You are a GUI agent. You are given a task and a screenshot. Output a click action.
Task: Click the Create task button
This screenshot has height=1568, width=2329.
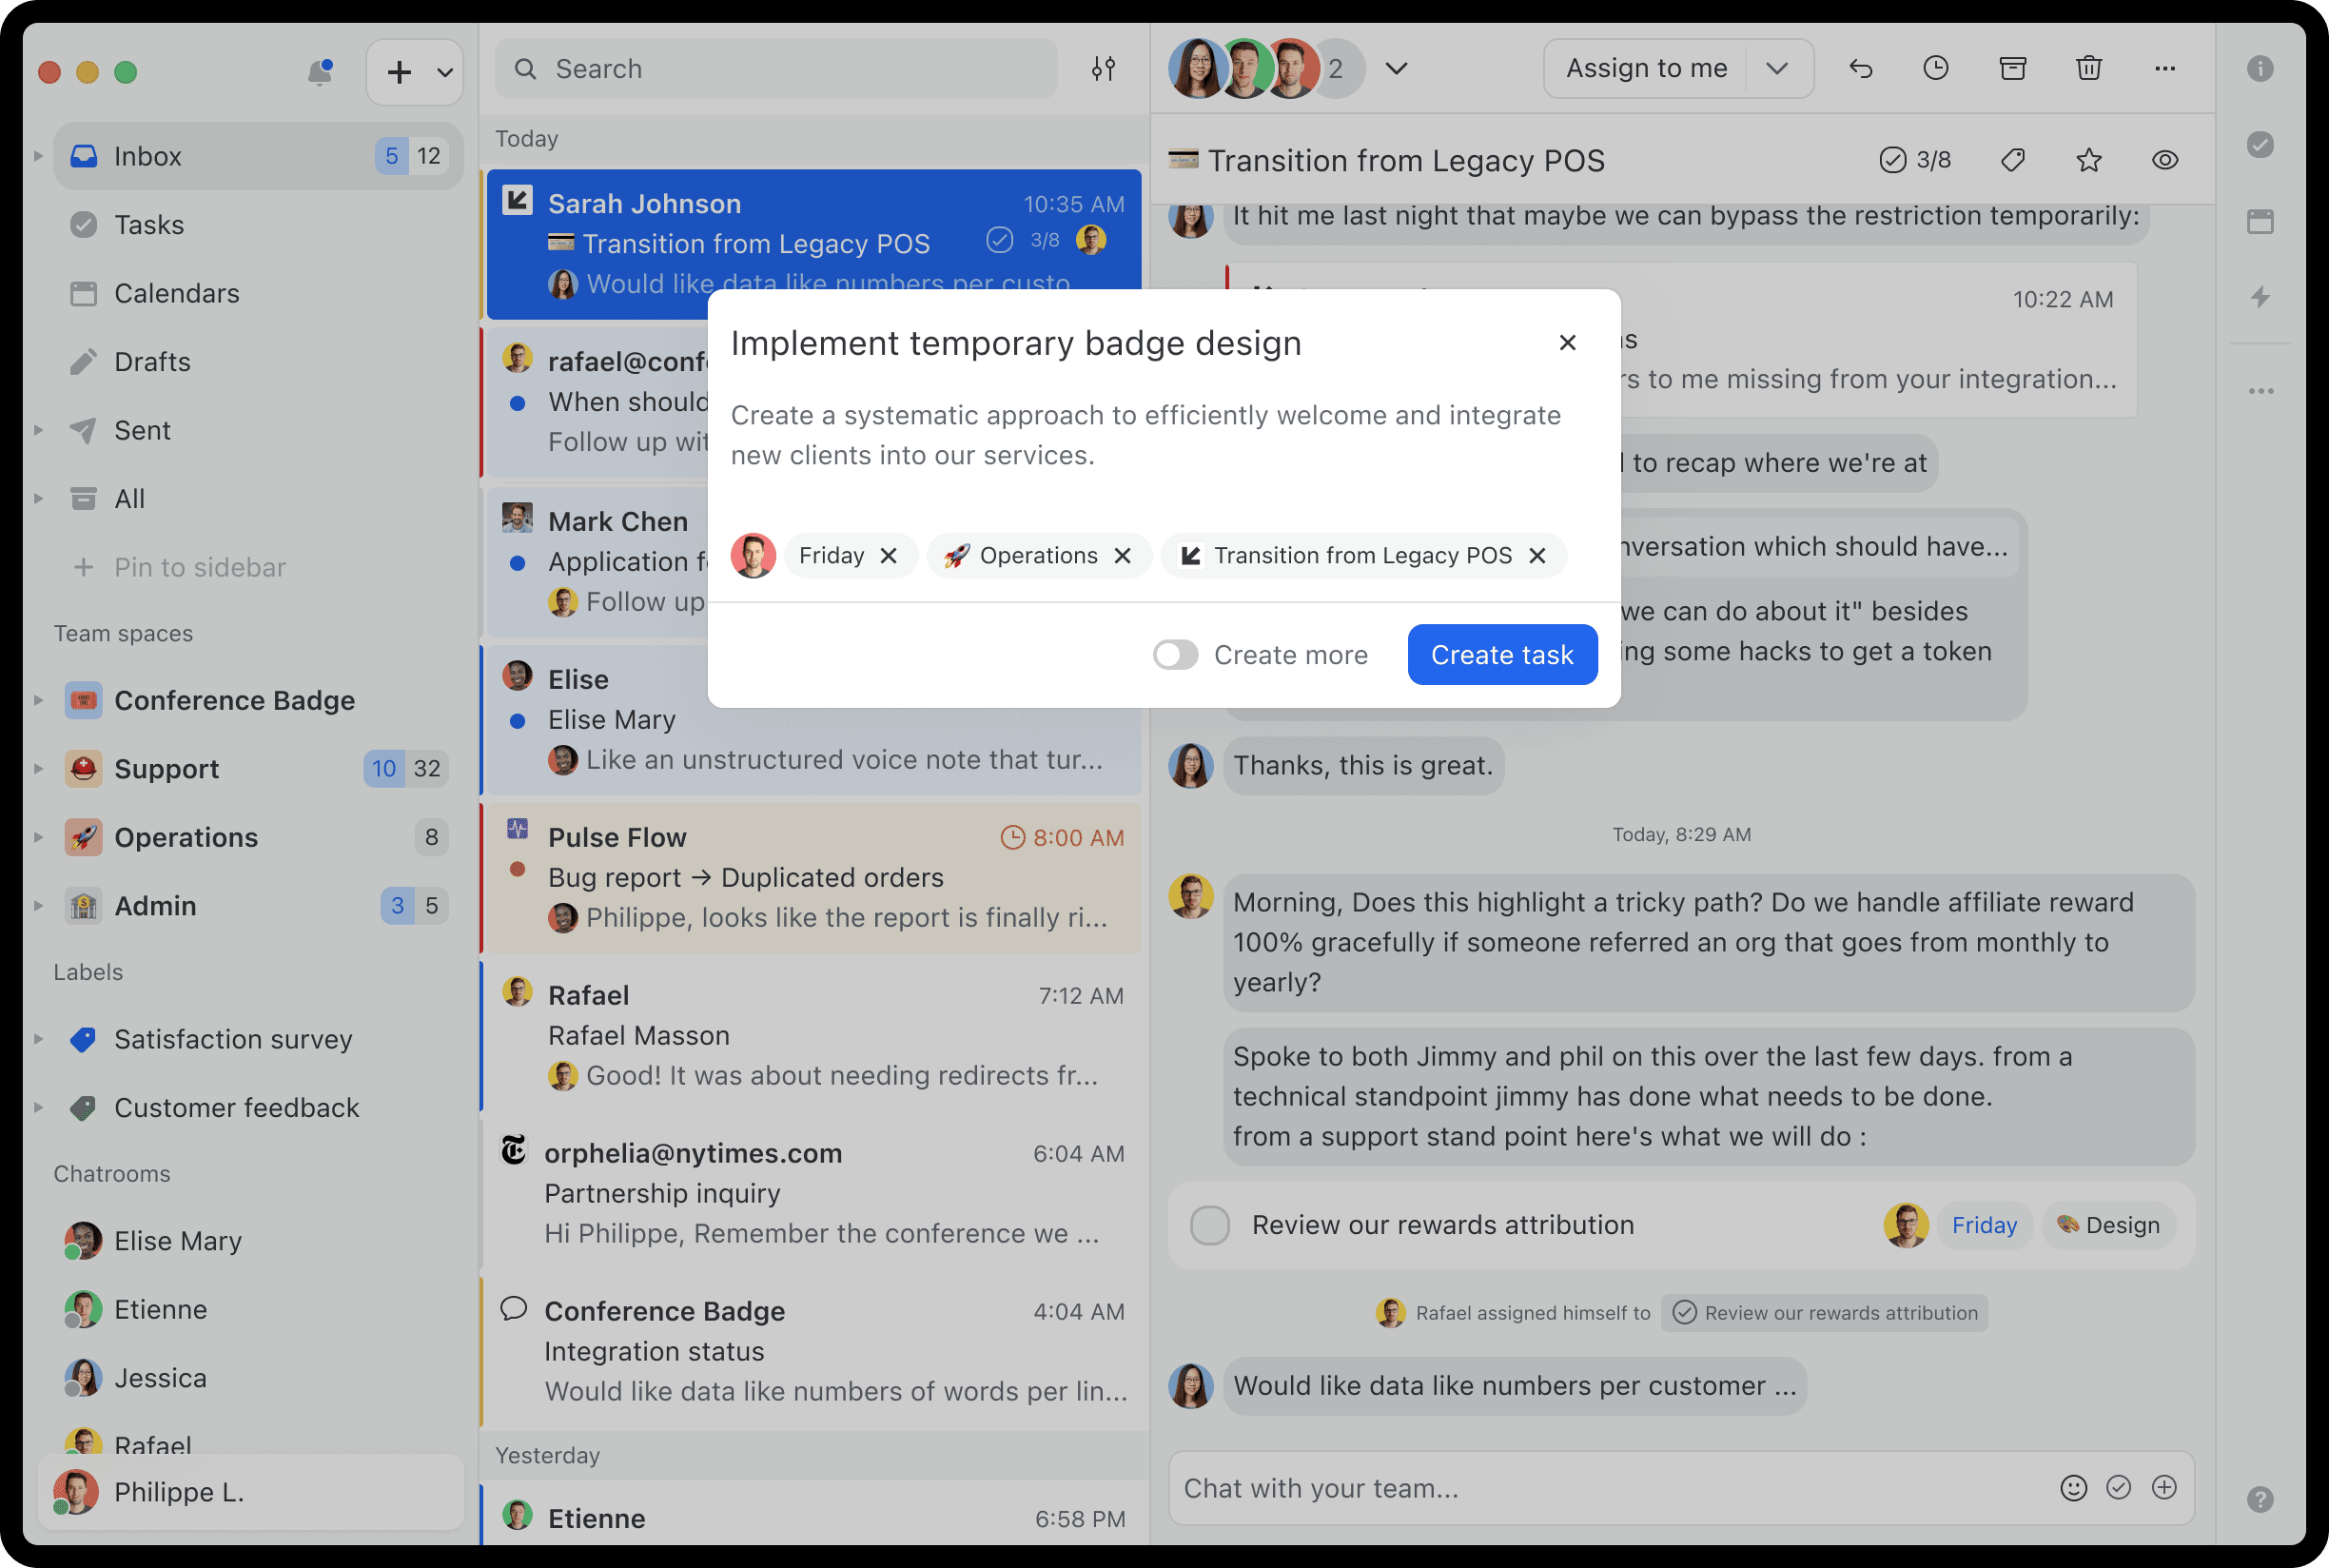pos(1501,655)
